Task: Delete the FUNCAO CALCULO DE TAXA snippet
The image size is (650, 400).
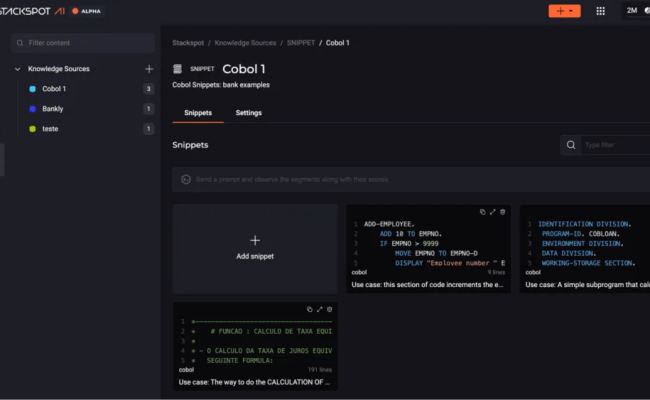Action: (330, 310)
